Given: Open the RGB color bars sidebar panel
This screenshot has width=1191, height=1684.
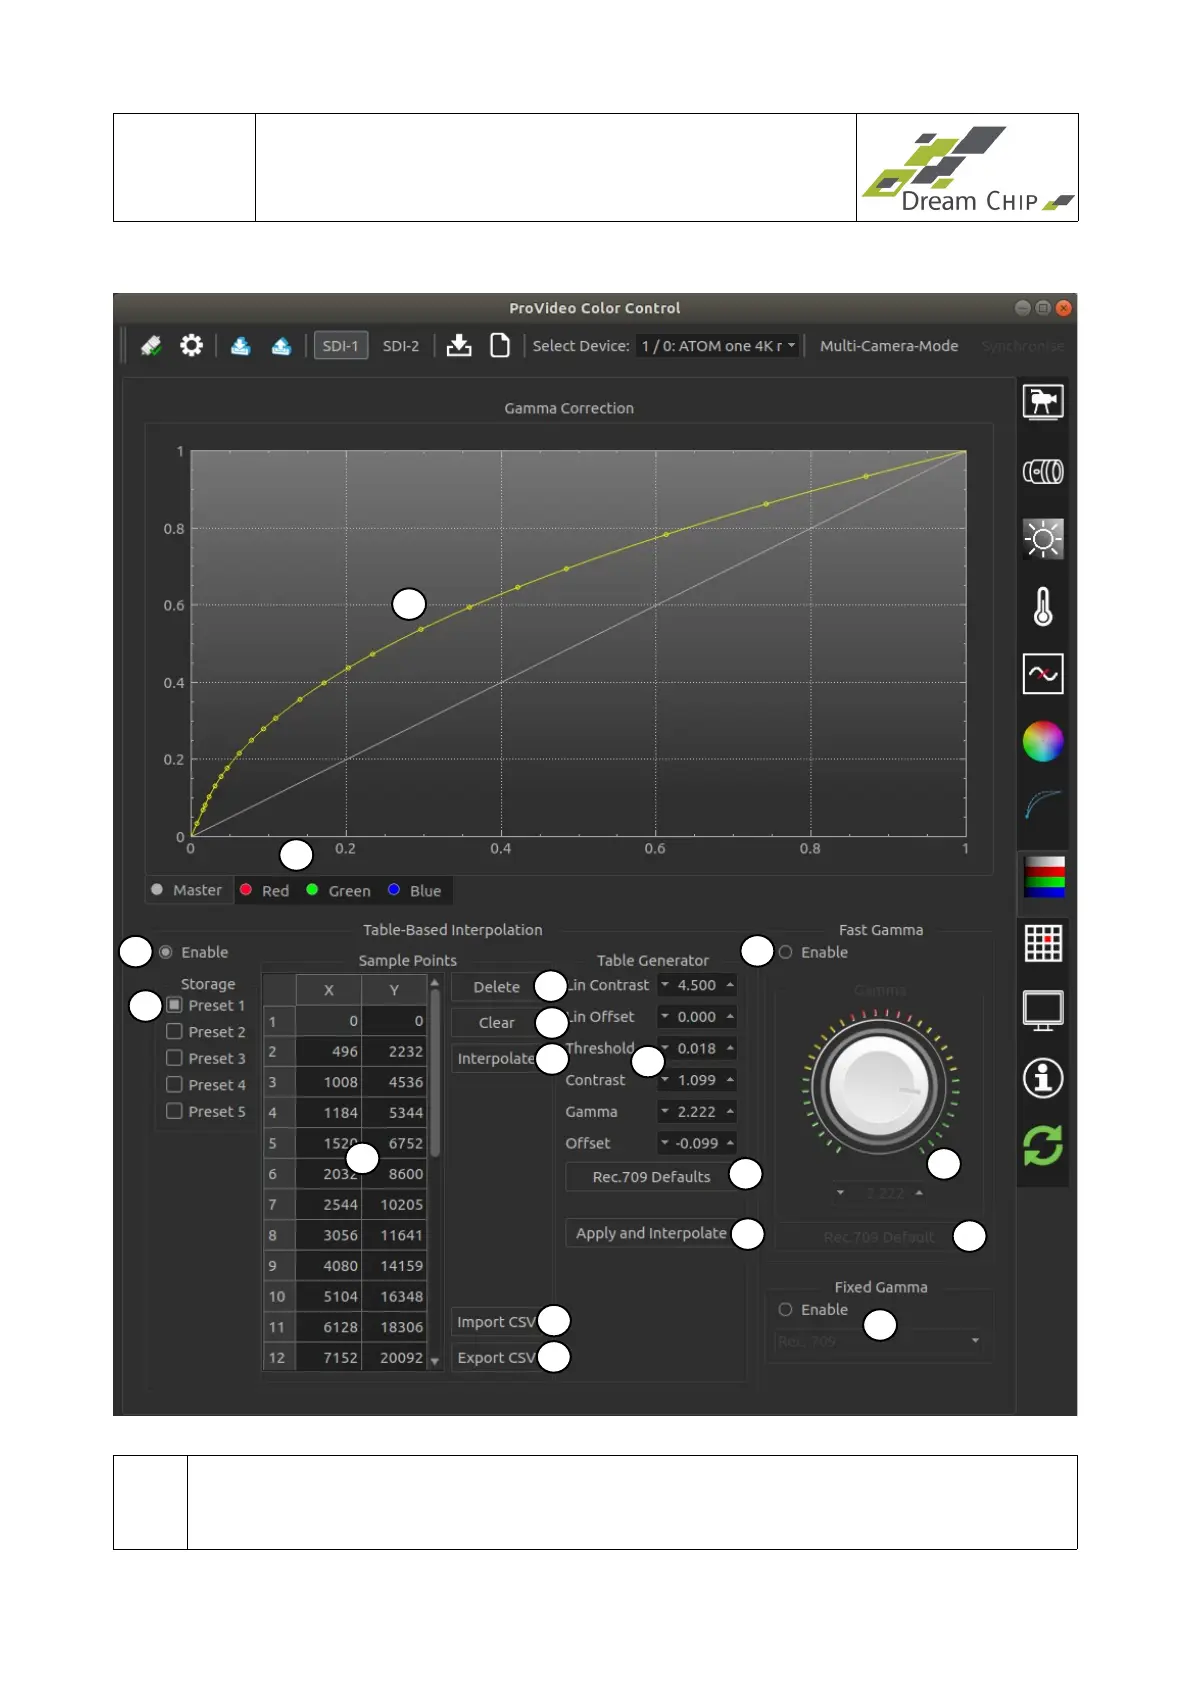Looking at the screenshot, I should click(x=1044, y=877).
